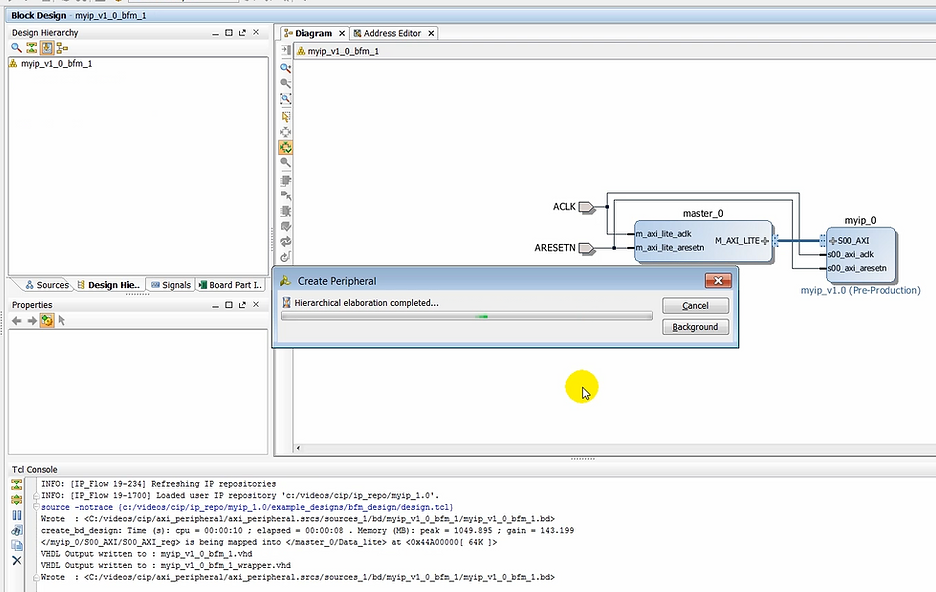The height and width of the screenshot is (592, 936).
Task: Click Regenerate Layout icon in diagram toolbar
Action: point(285,242)
